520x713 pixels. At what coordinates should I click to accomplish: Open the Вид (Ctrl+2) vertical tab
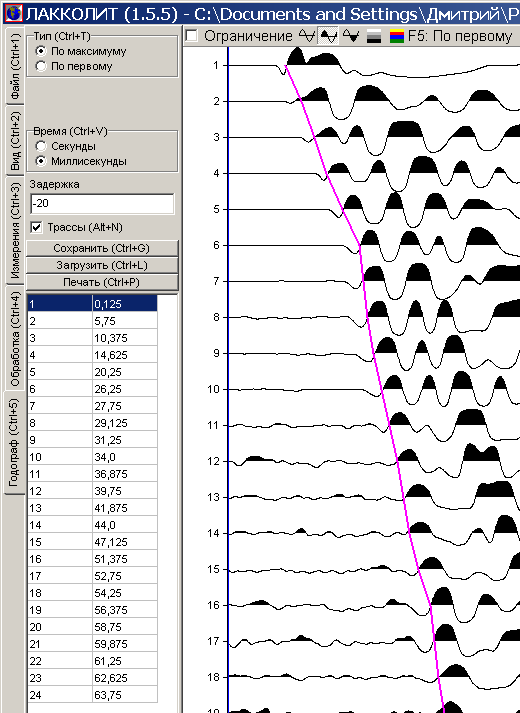15,141
